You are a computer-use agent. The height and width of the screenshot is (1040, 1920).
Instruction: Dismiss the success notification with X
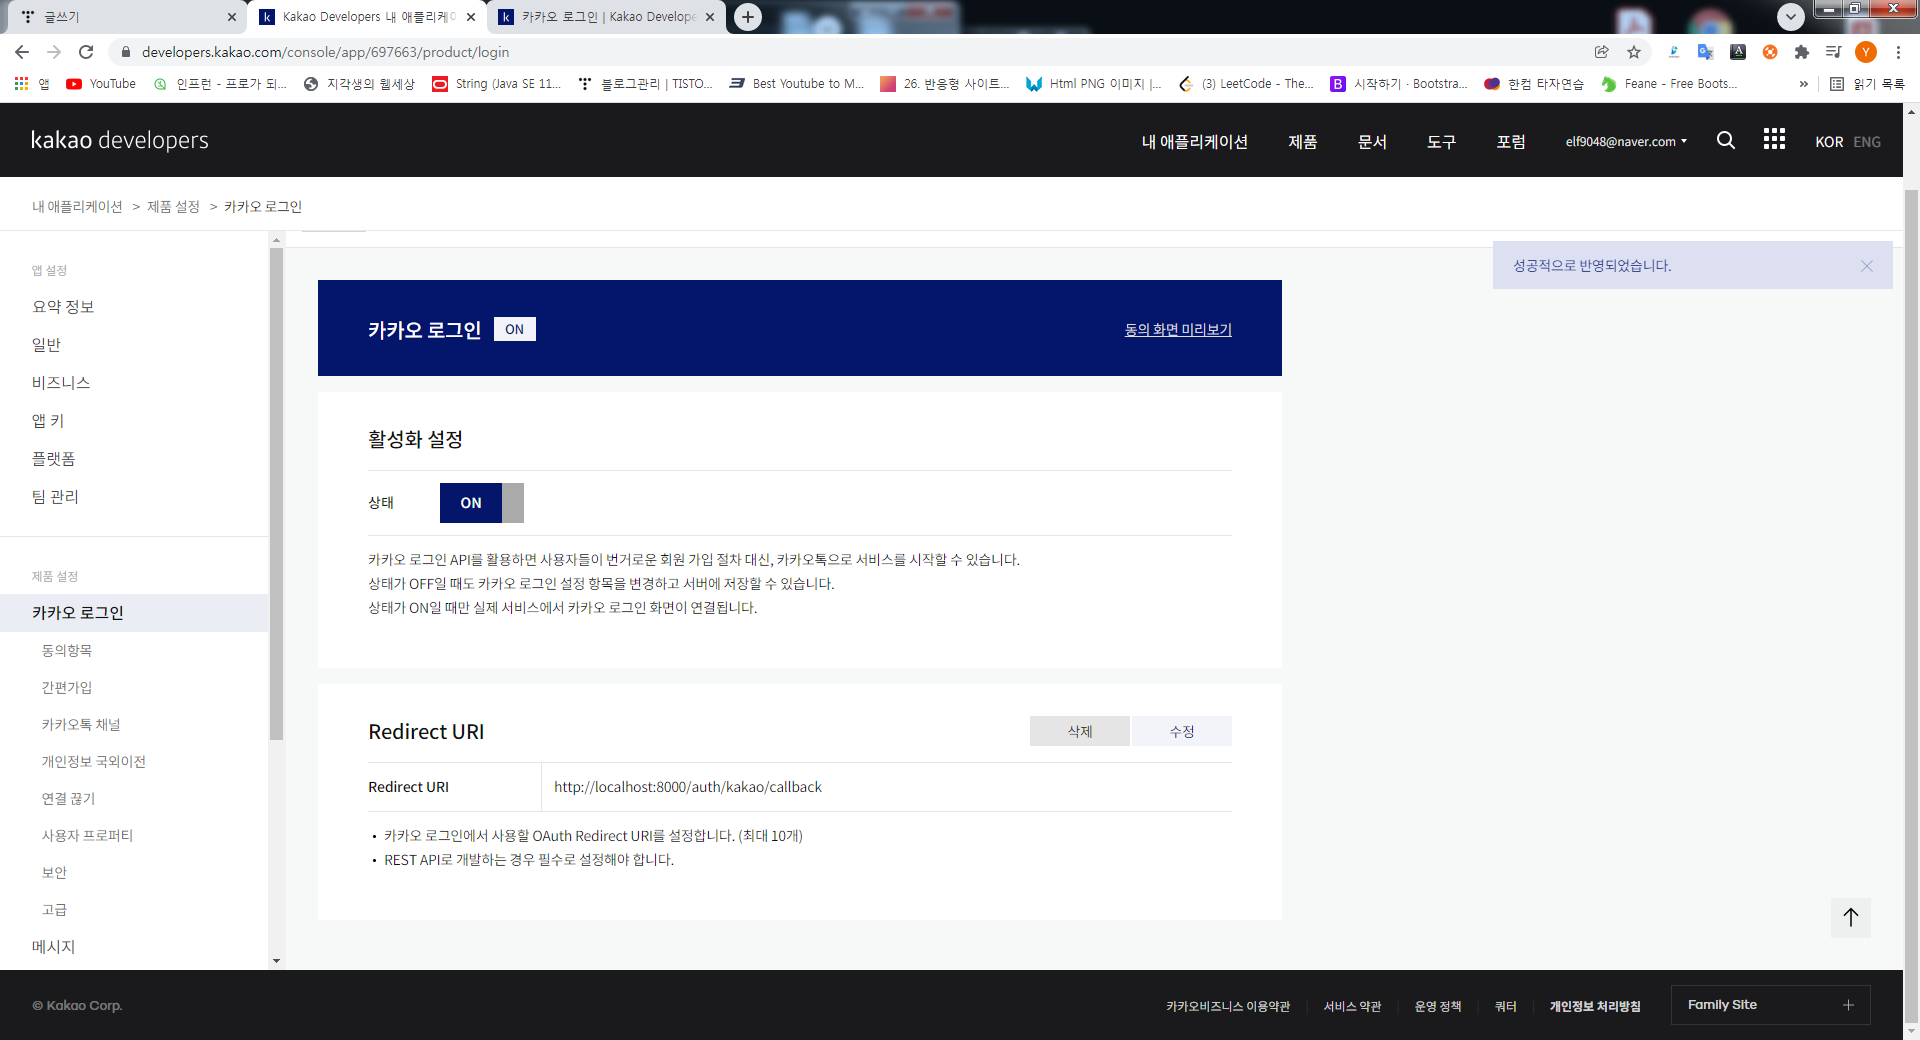pos(1867,266)
